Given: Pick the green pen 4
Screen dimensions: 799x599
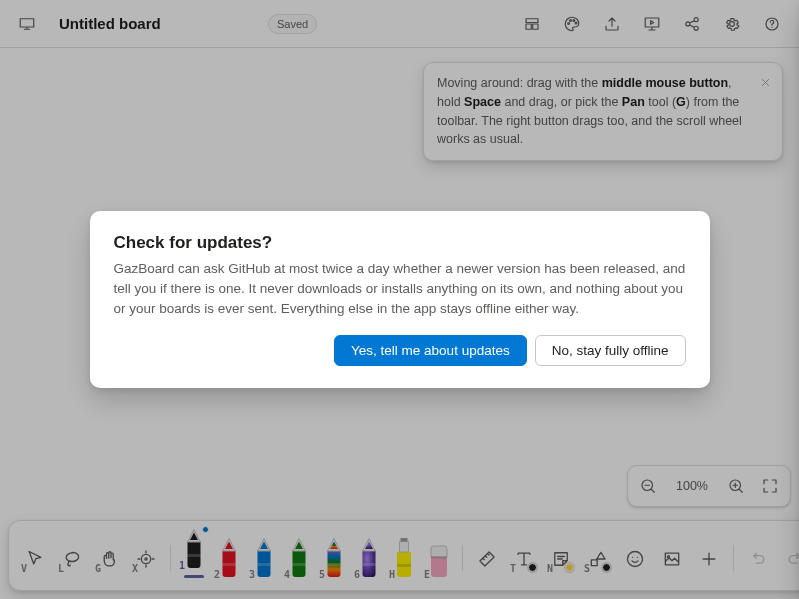Looking at the screenshot, I should [x=299, y=558].
